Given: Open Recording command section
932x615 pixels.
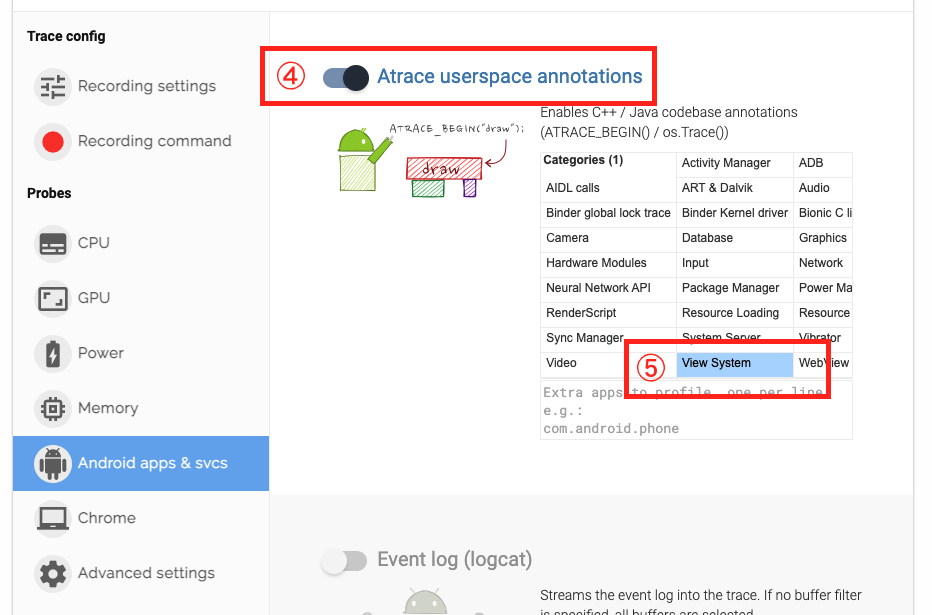Looking at the screenshot, I should pos(141,141).
